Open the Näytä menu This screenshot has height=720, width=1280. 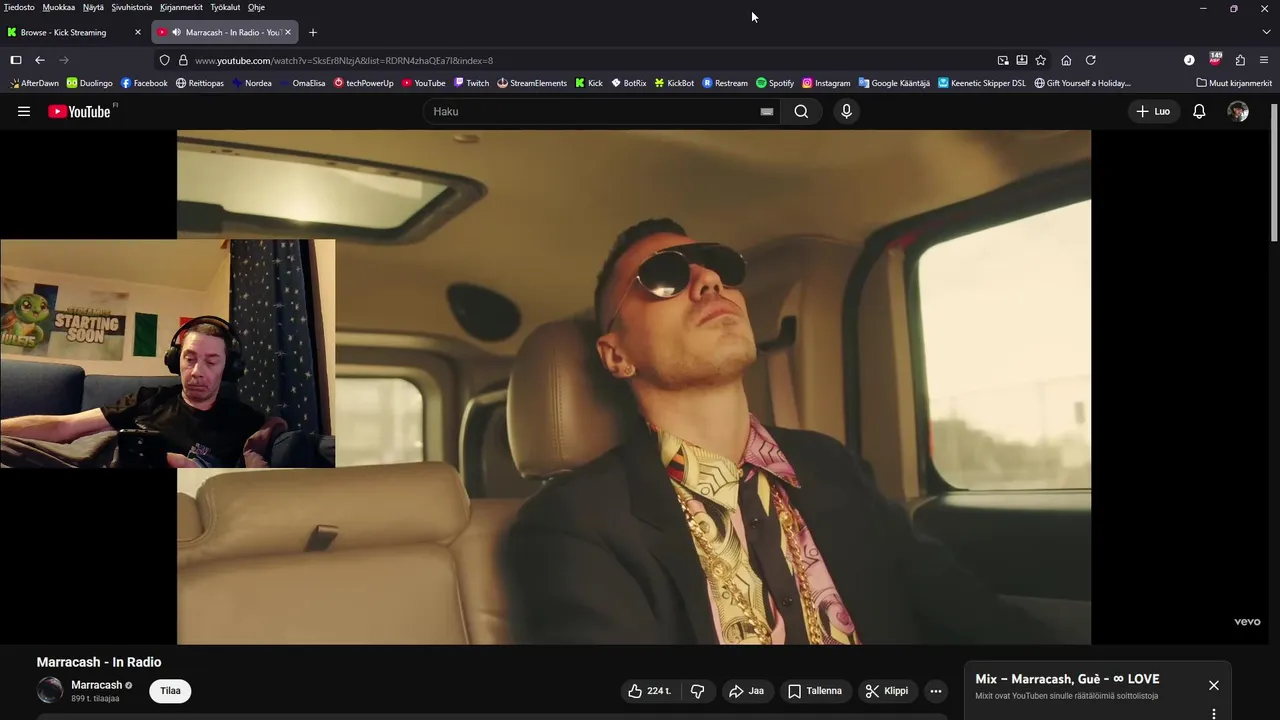click(93, 7)
